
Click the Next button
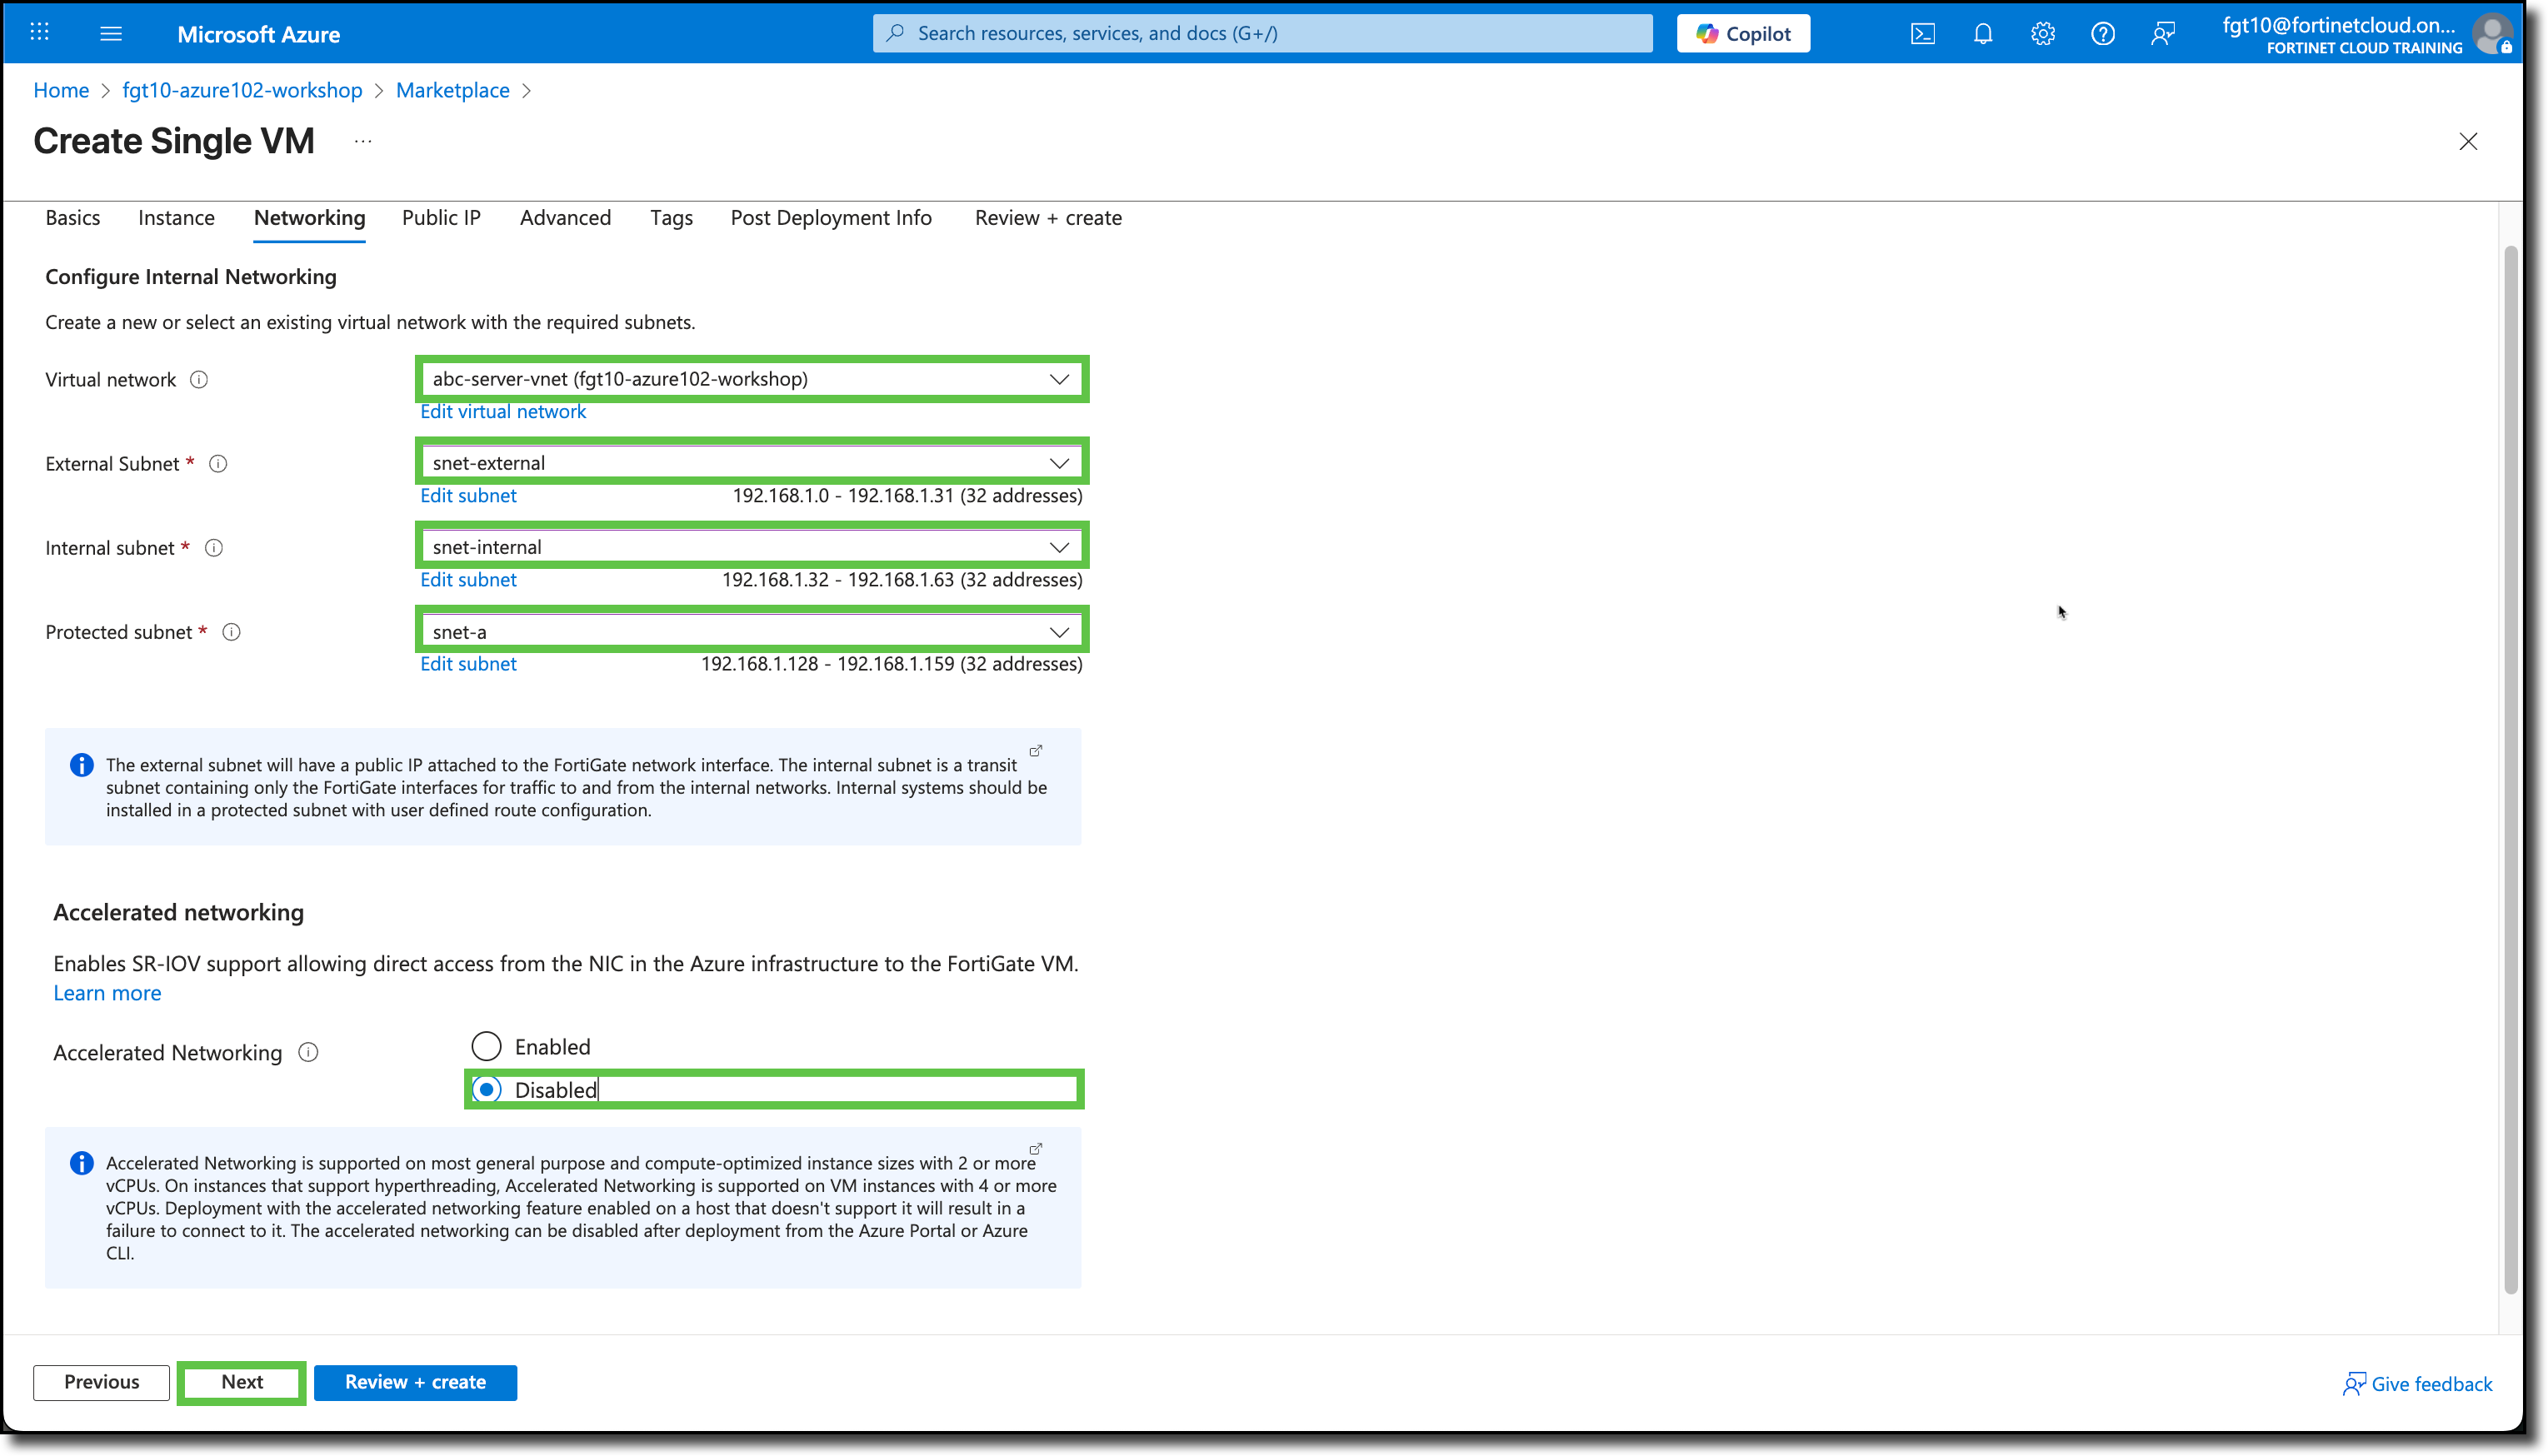240,1382
